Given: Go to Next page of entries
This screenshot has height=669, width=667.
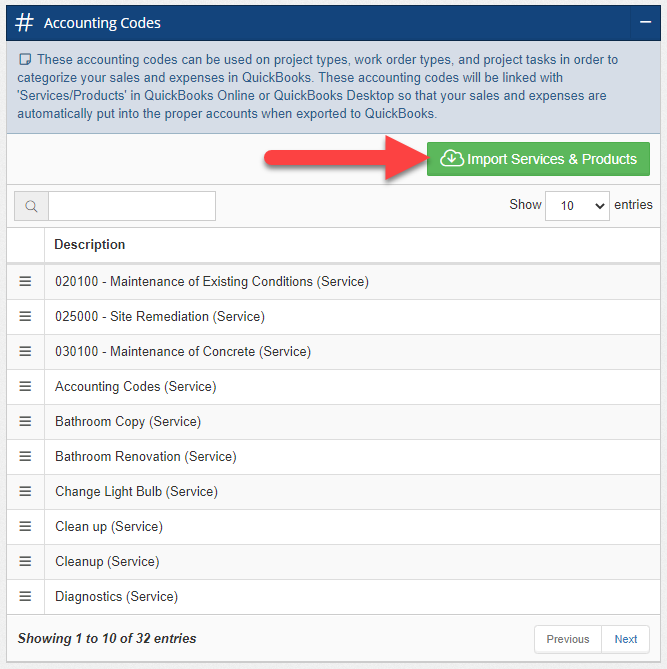Looking at the screenshot, I should tap(625, 639).
